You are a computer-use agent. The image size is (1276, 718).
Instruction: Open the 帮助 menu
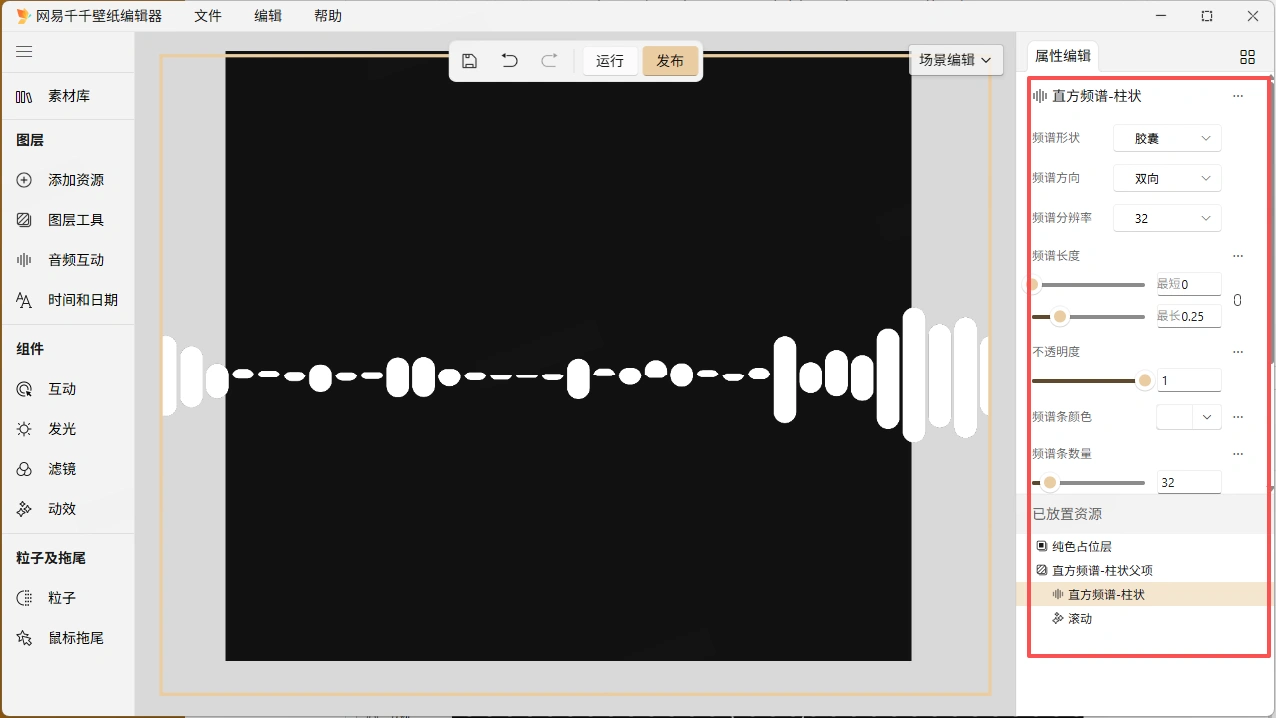click(328, 16)
